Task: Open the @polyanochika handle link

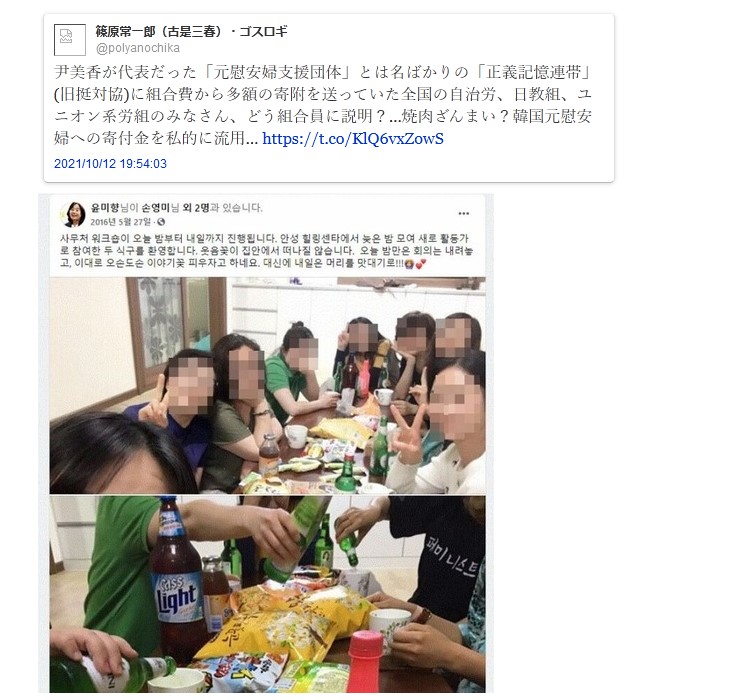Action: coord(137,48)
